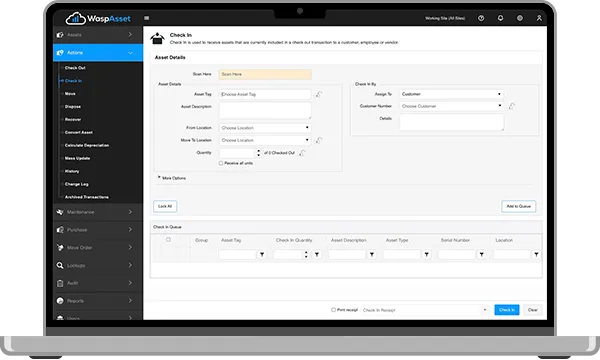The image size is (600, 360).
Task: Select Archived Transactions in Actions menu
Action: point(86,197)
